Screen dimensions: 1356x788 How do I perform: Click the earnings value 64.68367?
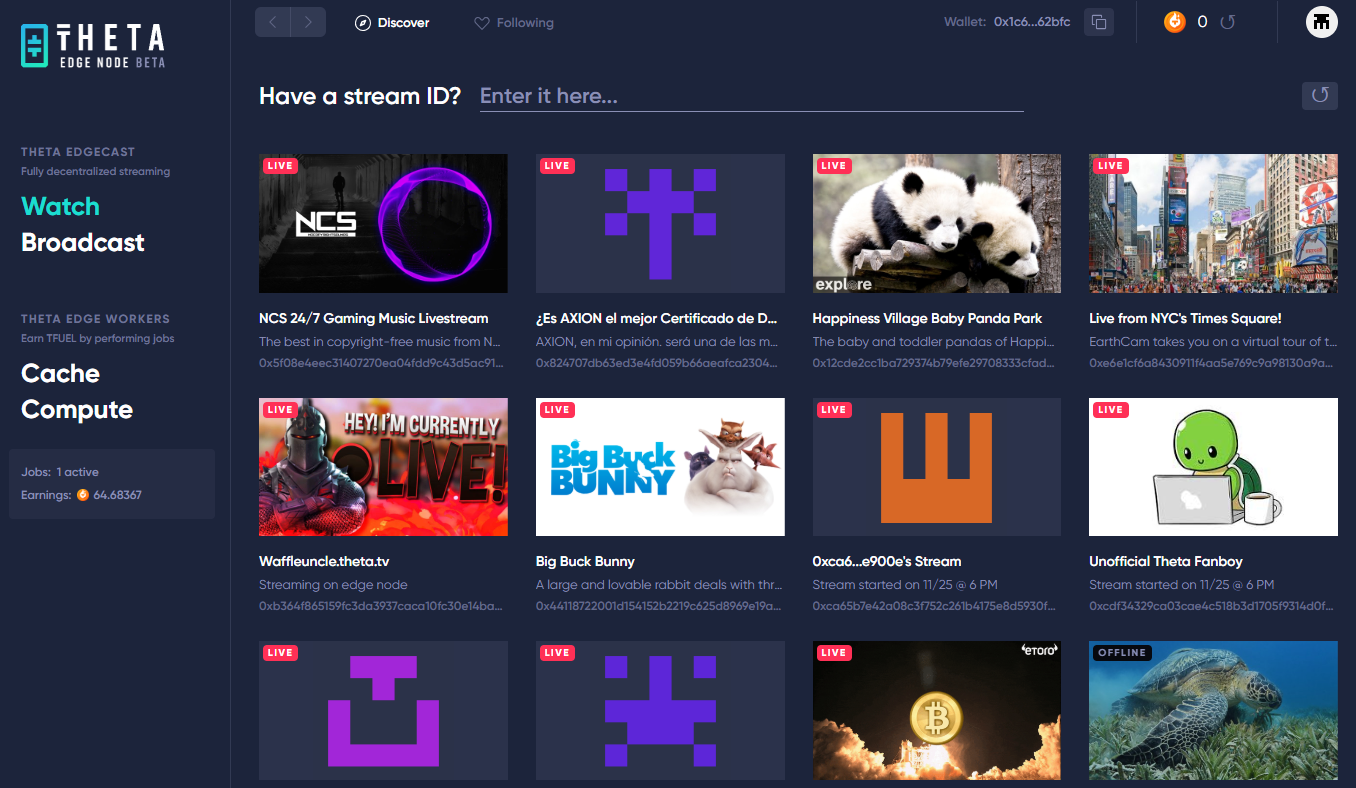pos(118,495)
